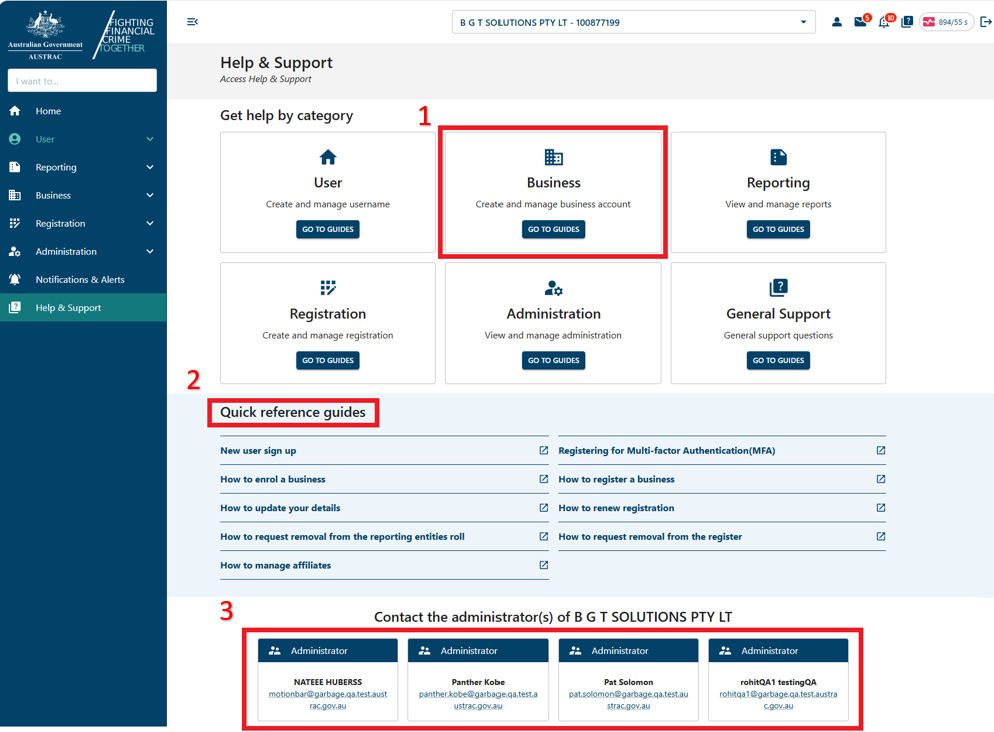
Task: Click the I want to... search field
Action: (81, 79)
